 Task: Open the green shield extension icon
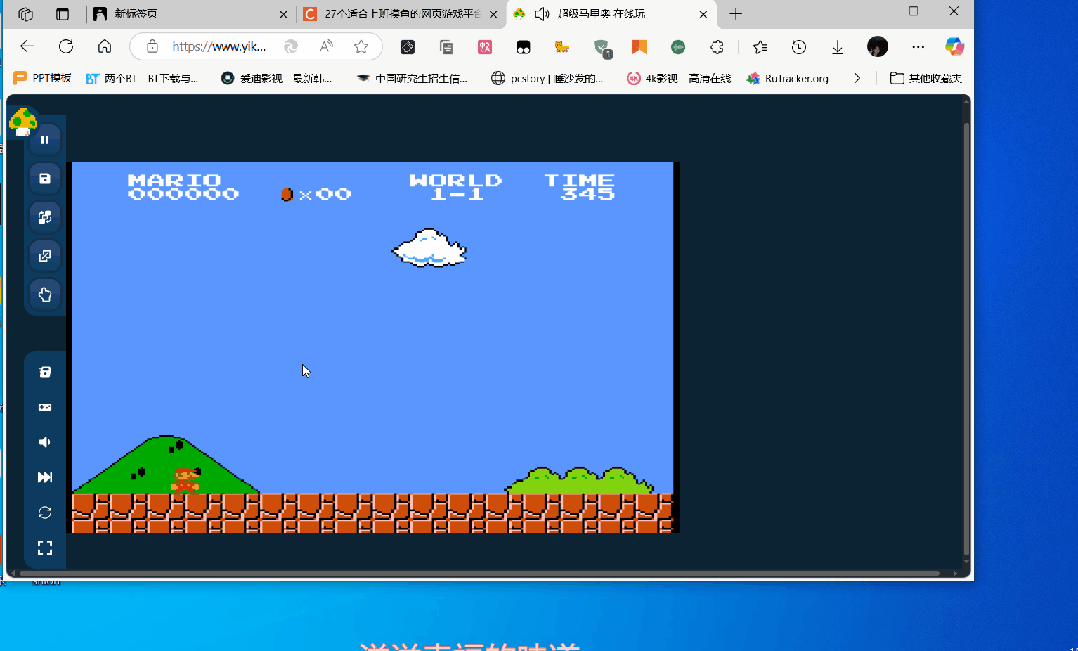(602, 47)
